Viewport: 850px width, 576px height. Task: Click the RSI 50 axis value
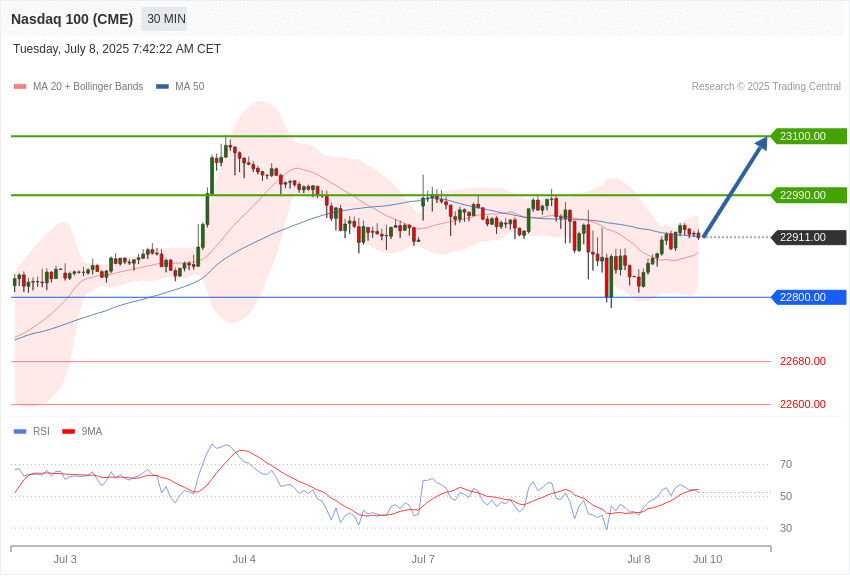[786, 496]
